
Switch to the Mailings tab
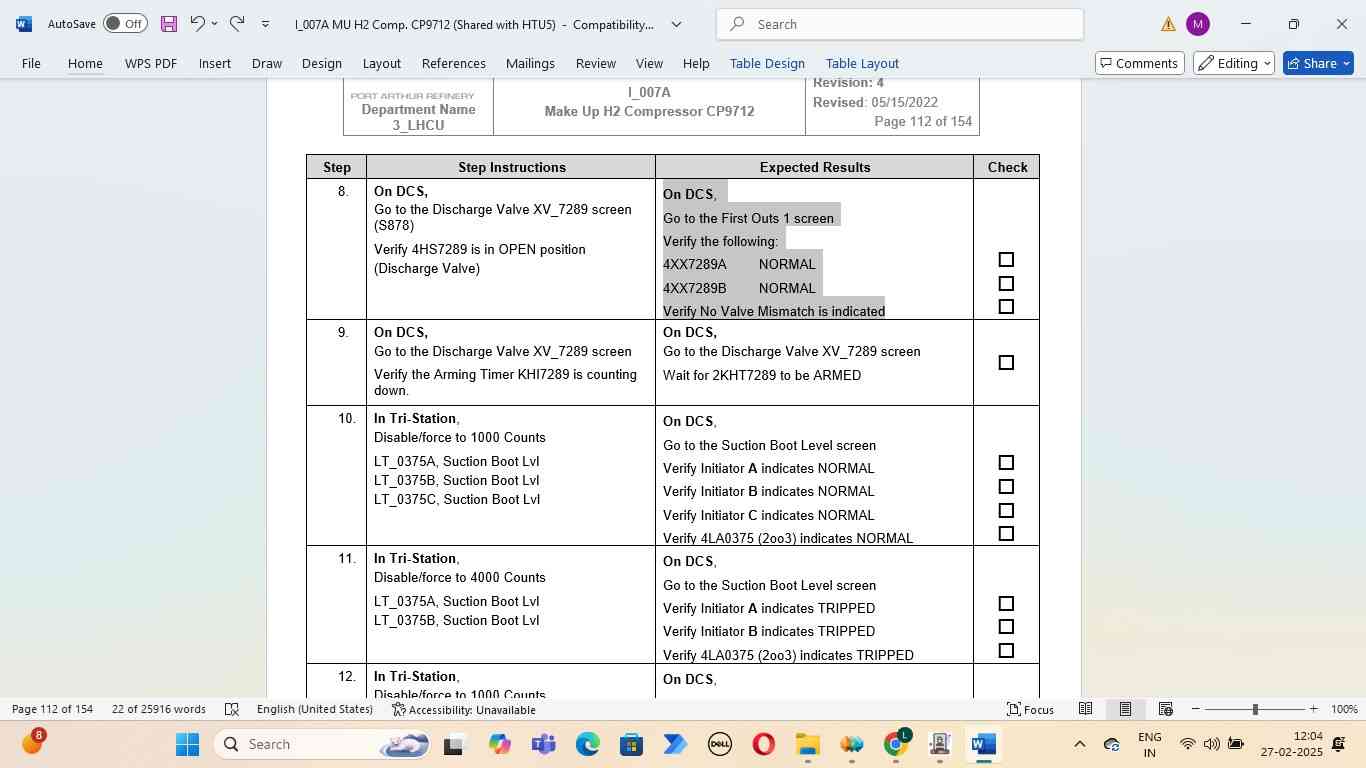click(x=530, y=63)
